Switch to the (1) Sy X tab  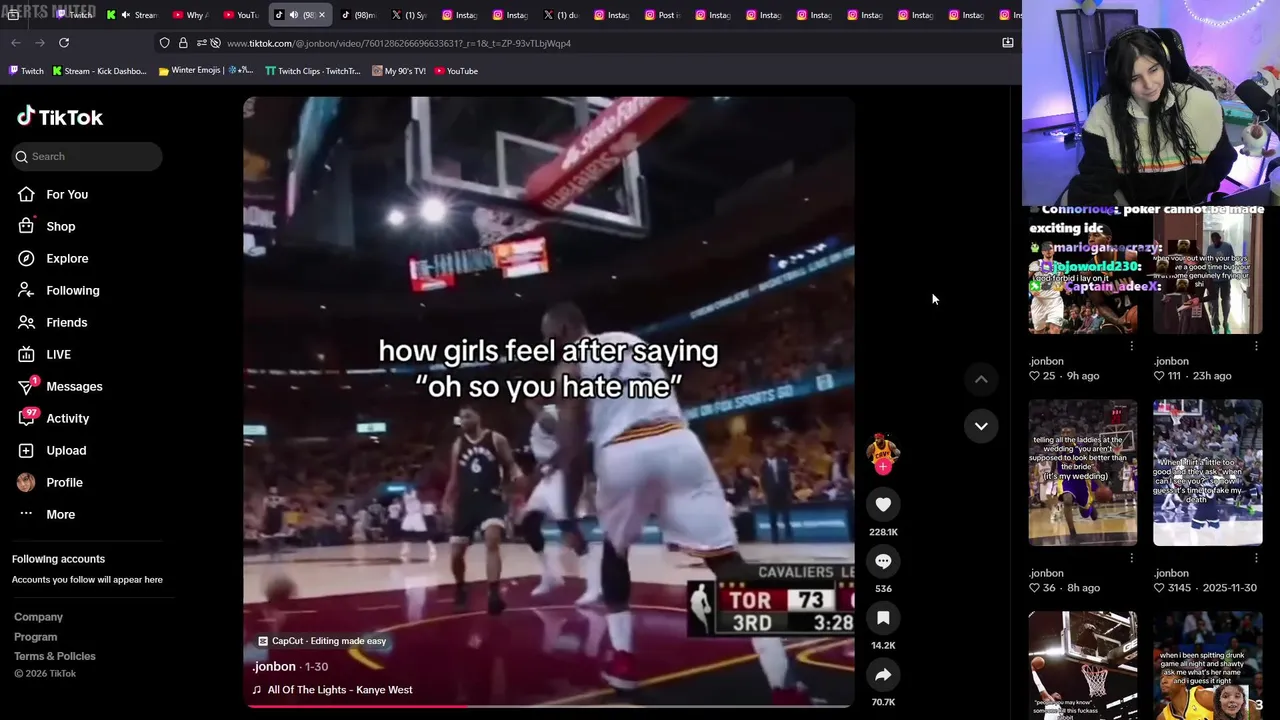409,15
